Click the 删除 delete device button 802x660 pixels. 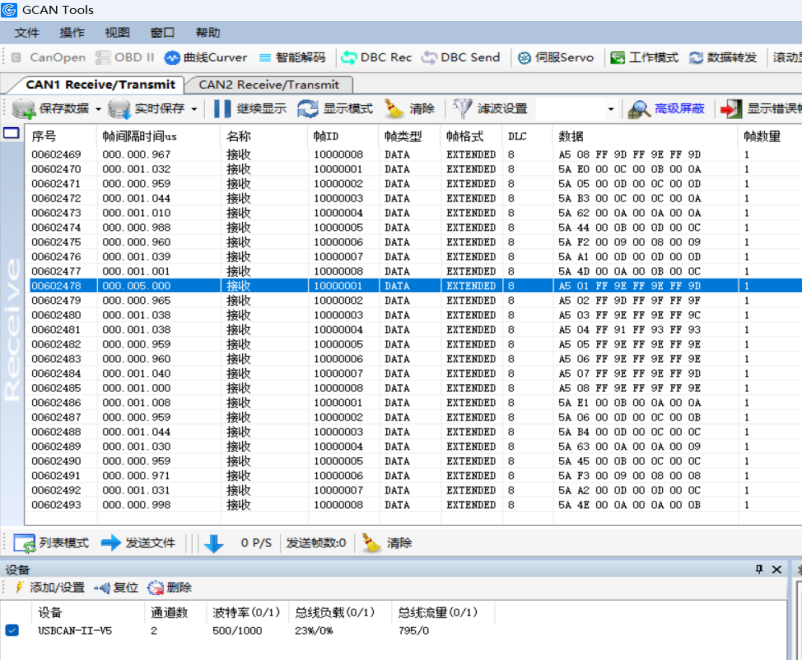pos(169,588)
